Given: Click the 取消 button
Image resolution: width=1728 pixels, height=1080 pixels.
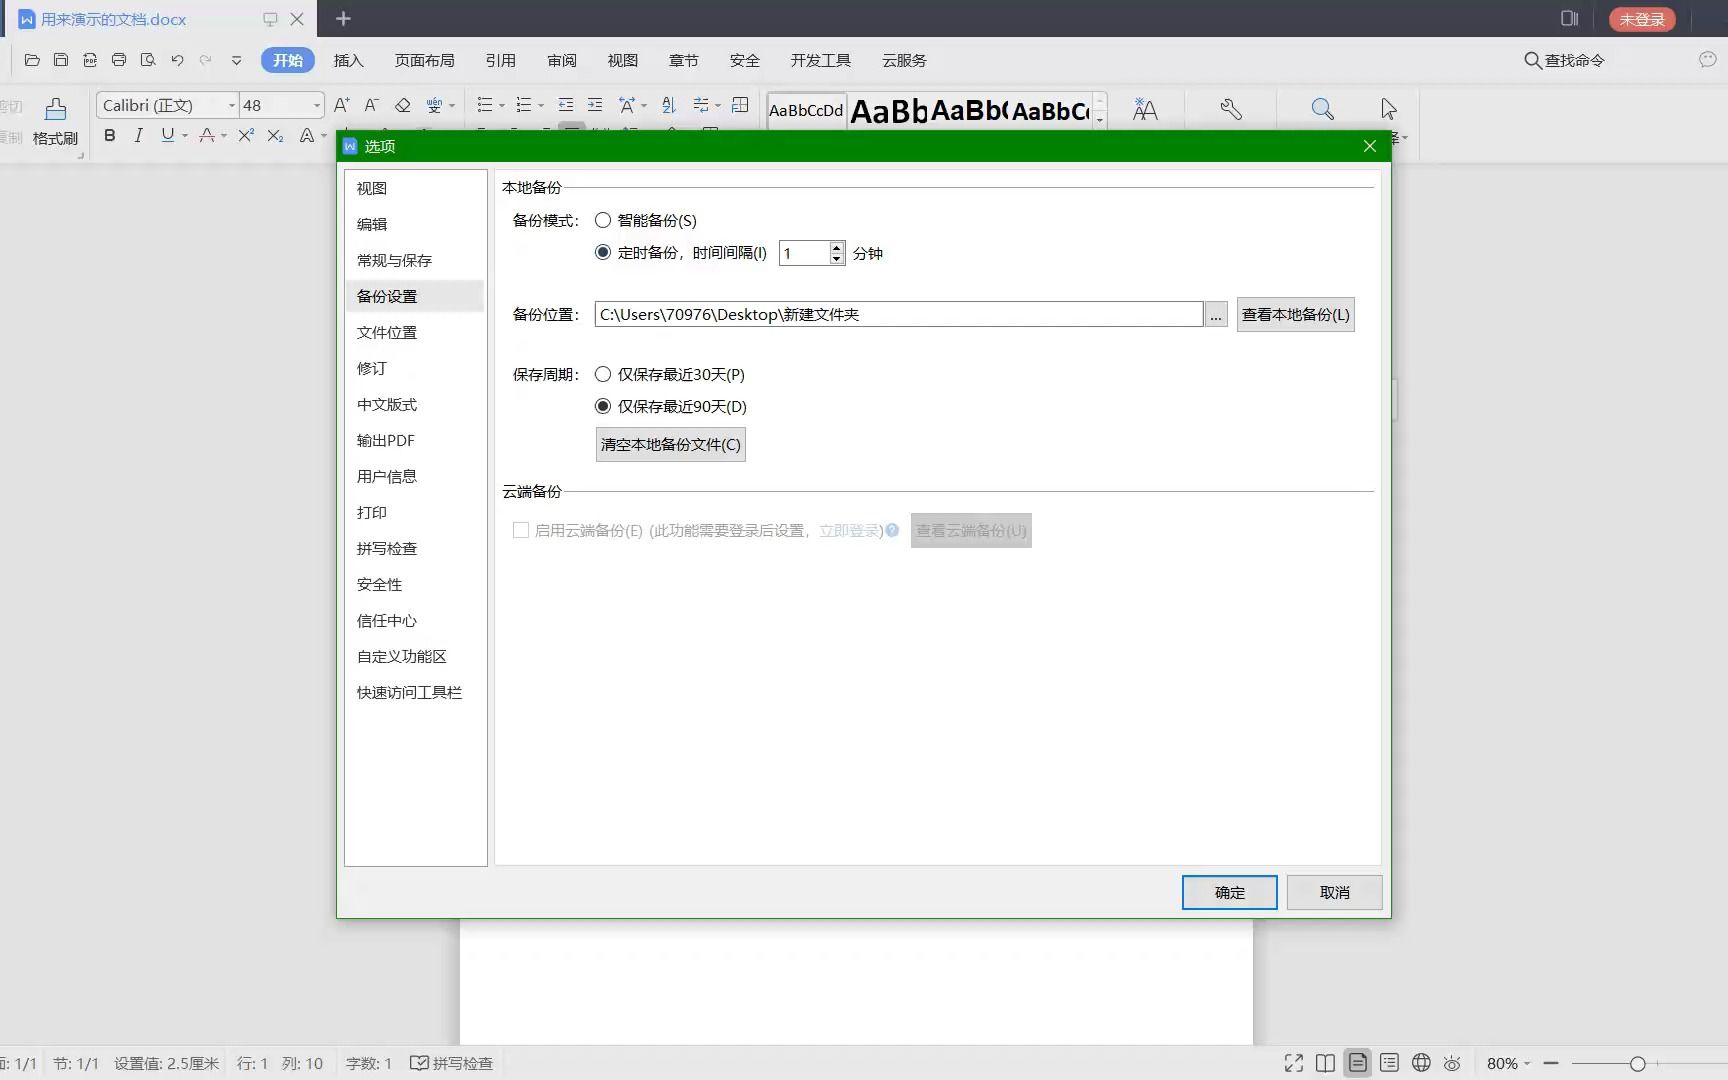Looking at the screenshot, I should [x=1334, y=892].
